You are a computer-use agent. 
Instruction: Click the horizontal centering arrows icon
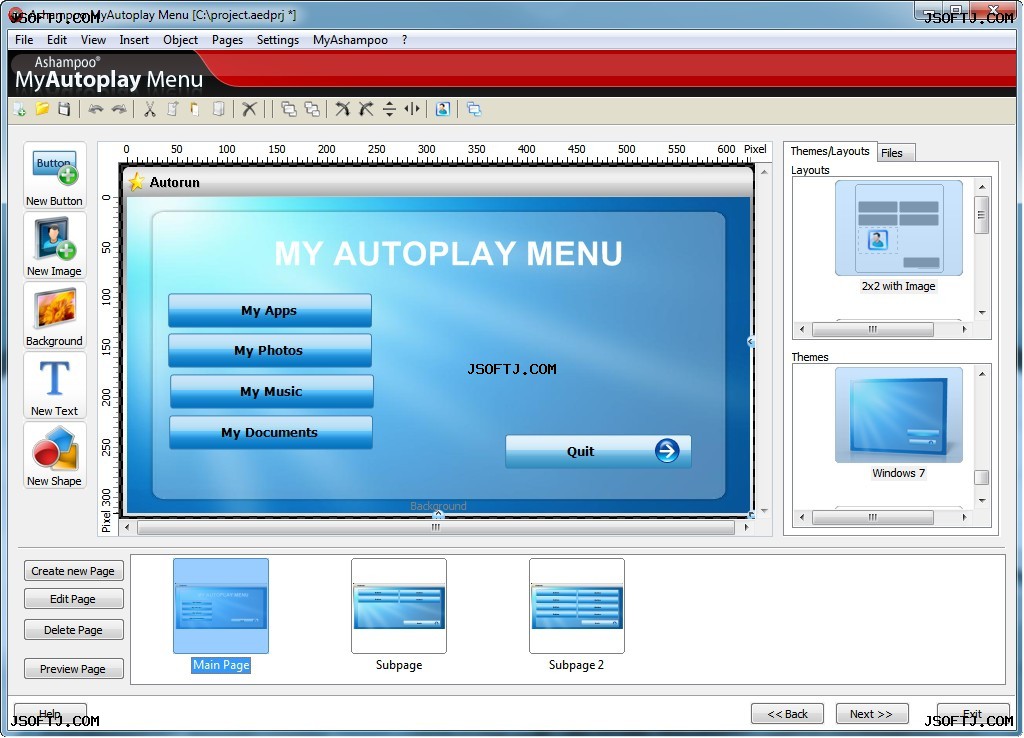412,109
